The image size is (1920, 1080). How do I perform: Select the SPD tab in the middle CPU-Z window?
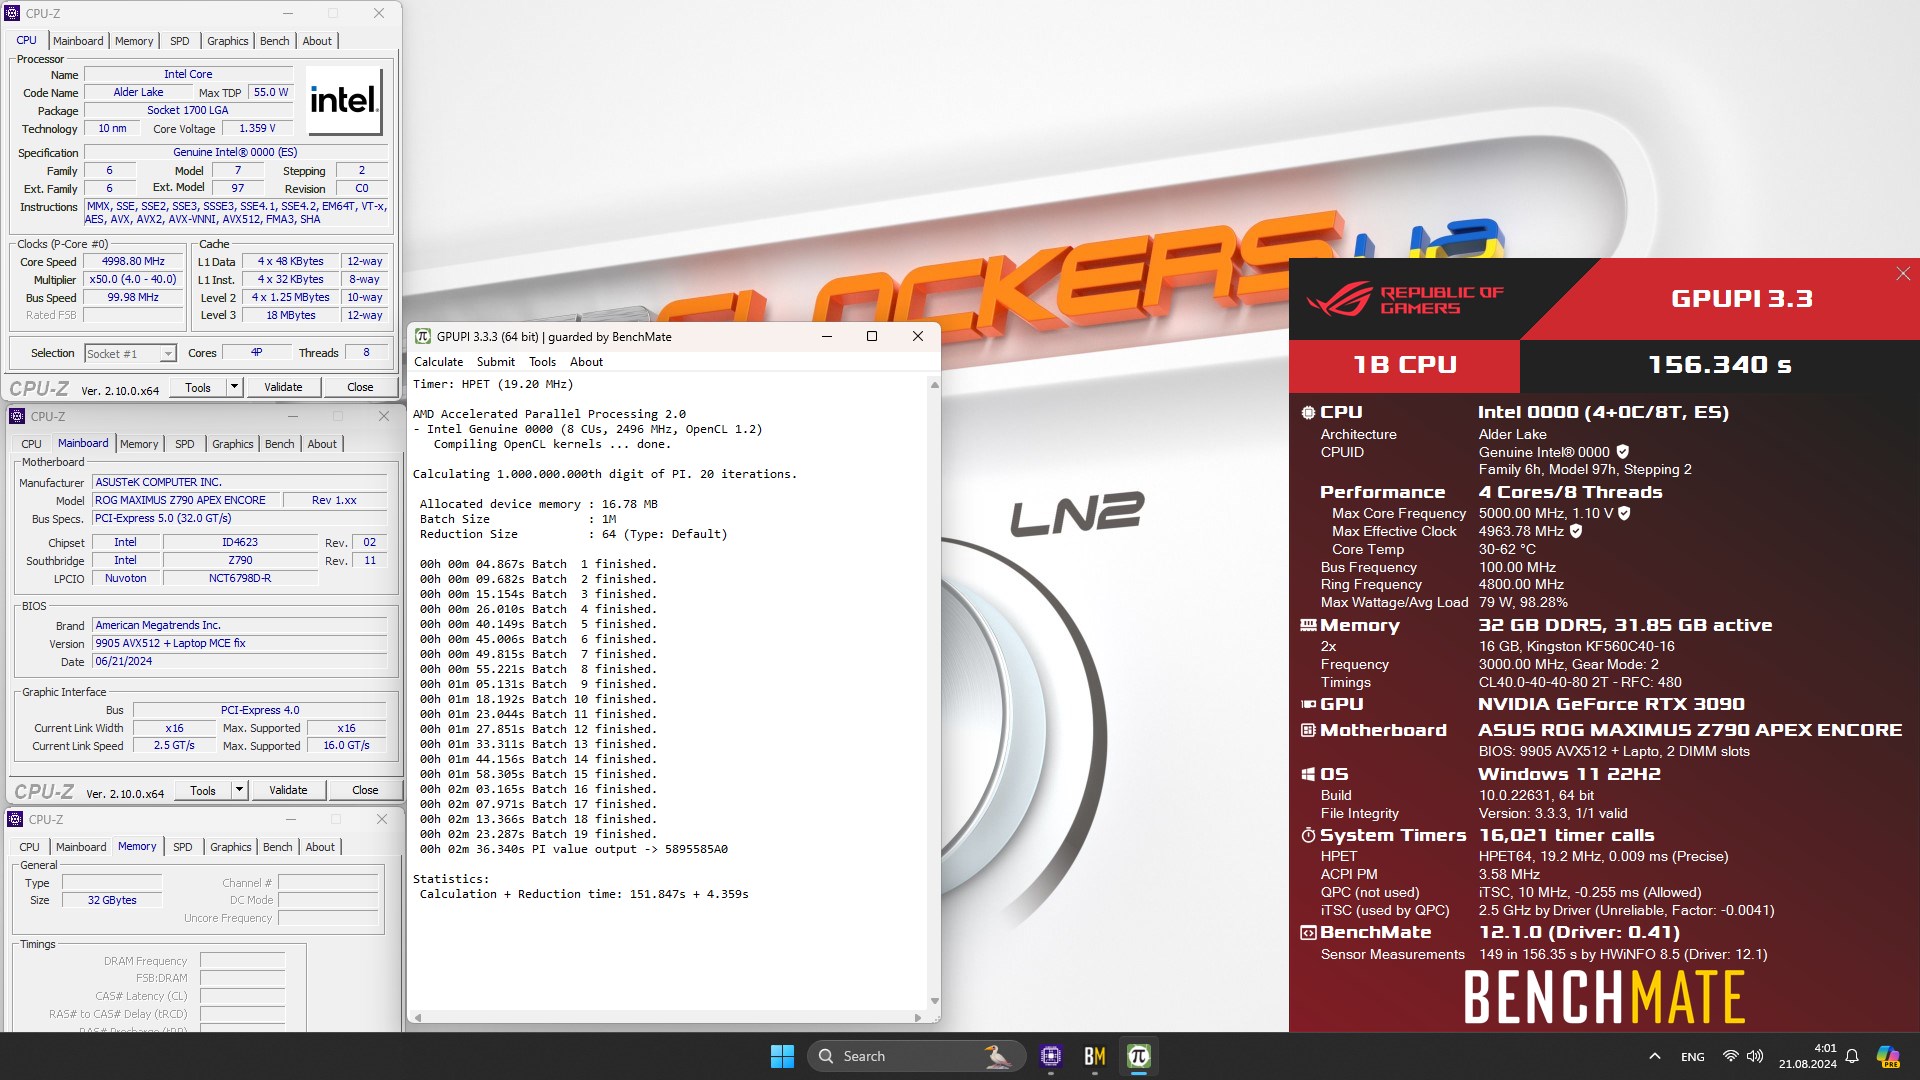(x=185, y=444)
